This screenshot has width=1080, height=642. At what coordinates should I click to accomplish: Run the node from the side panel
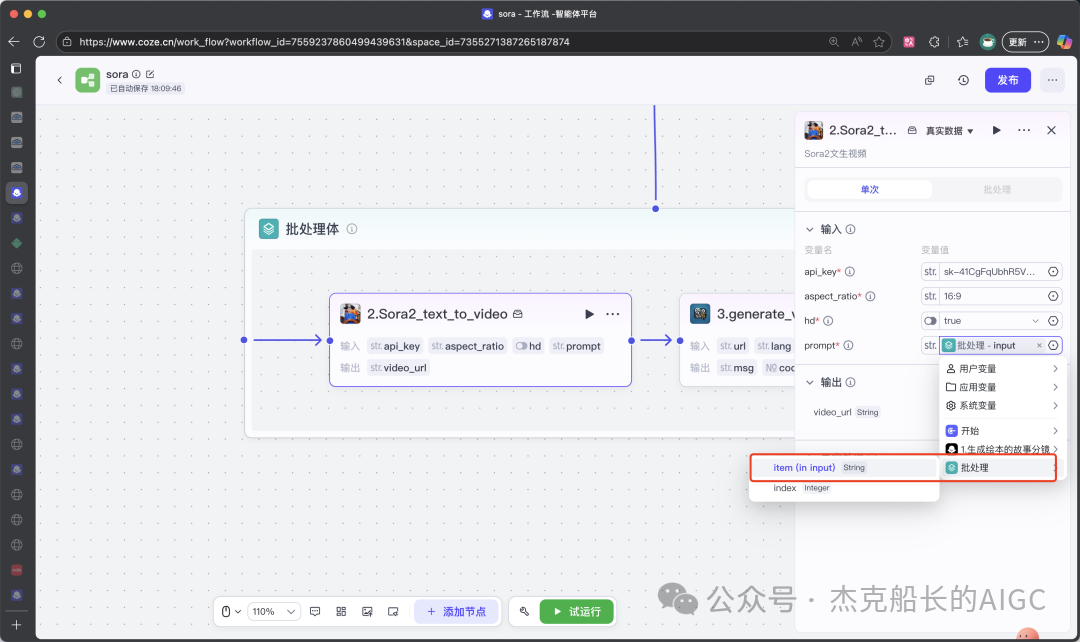[996, 130]
